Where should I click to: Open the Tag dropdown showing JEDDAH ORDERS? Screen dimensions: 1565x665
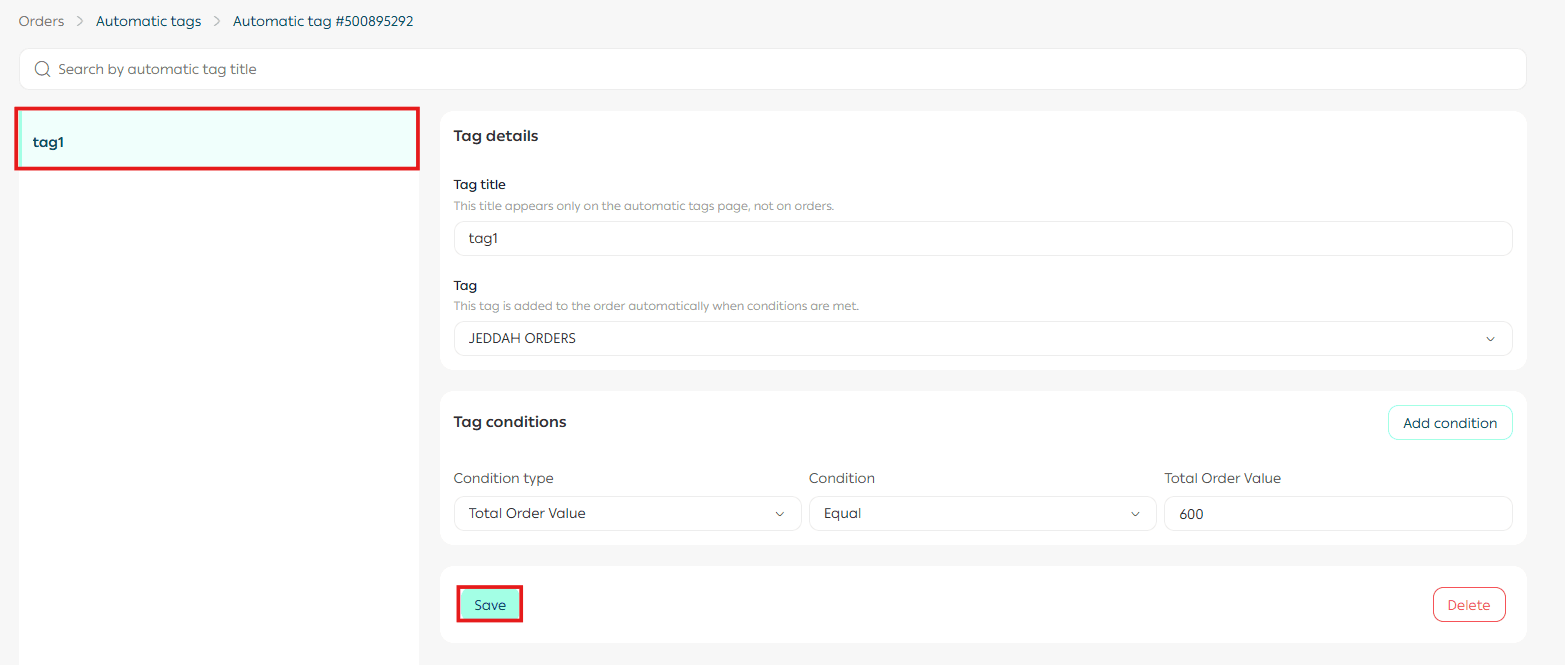point(982,339)
